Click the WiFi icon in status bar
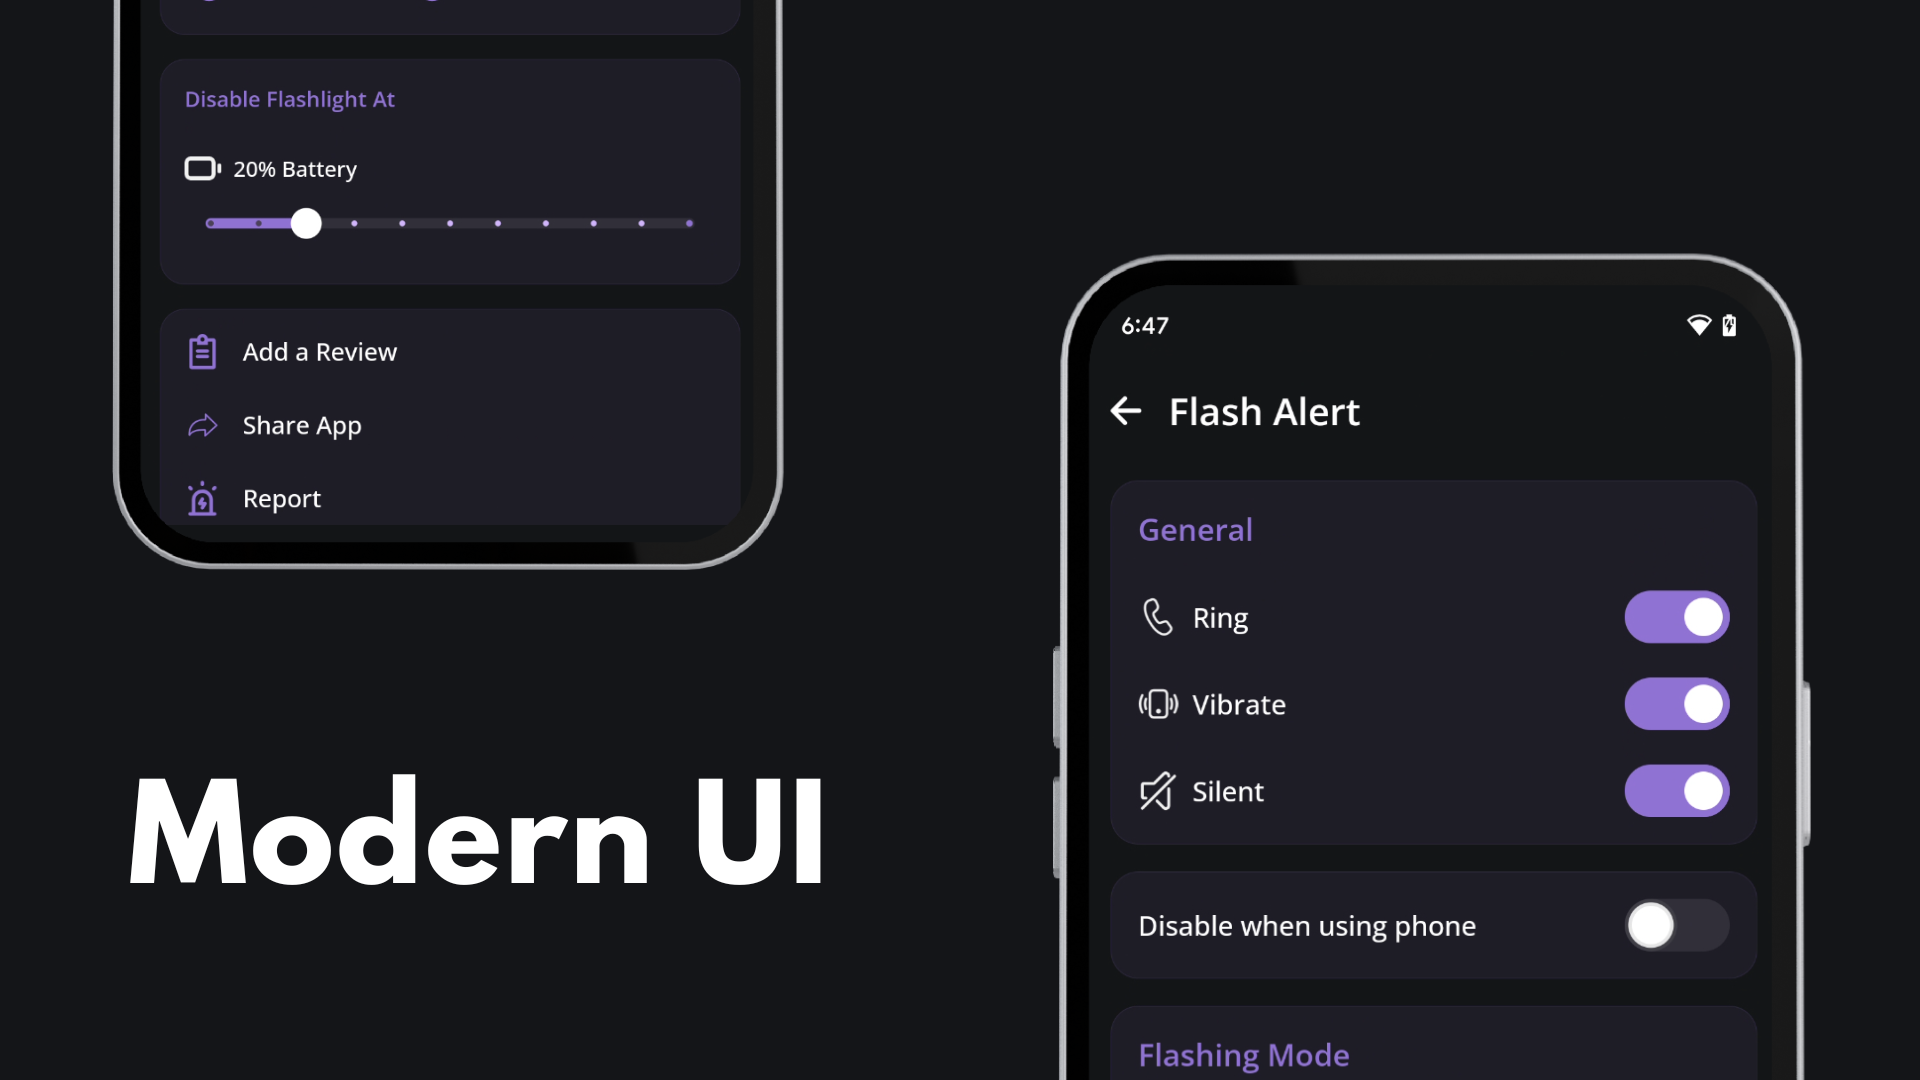 click(1700, 324)
